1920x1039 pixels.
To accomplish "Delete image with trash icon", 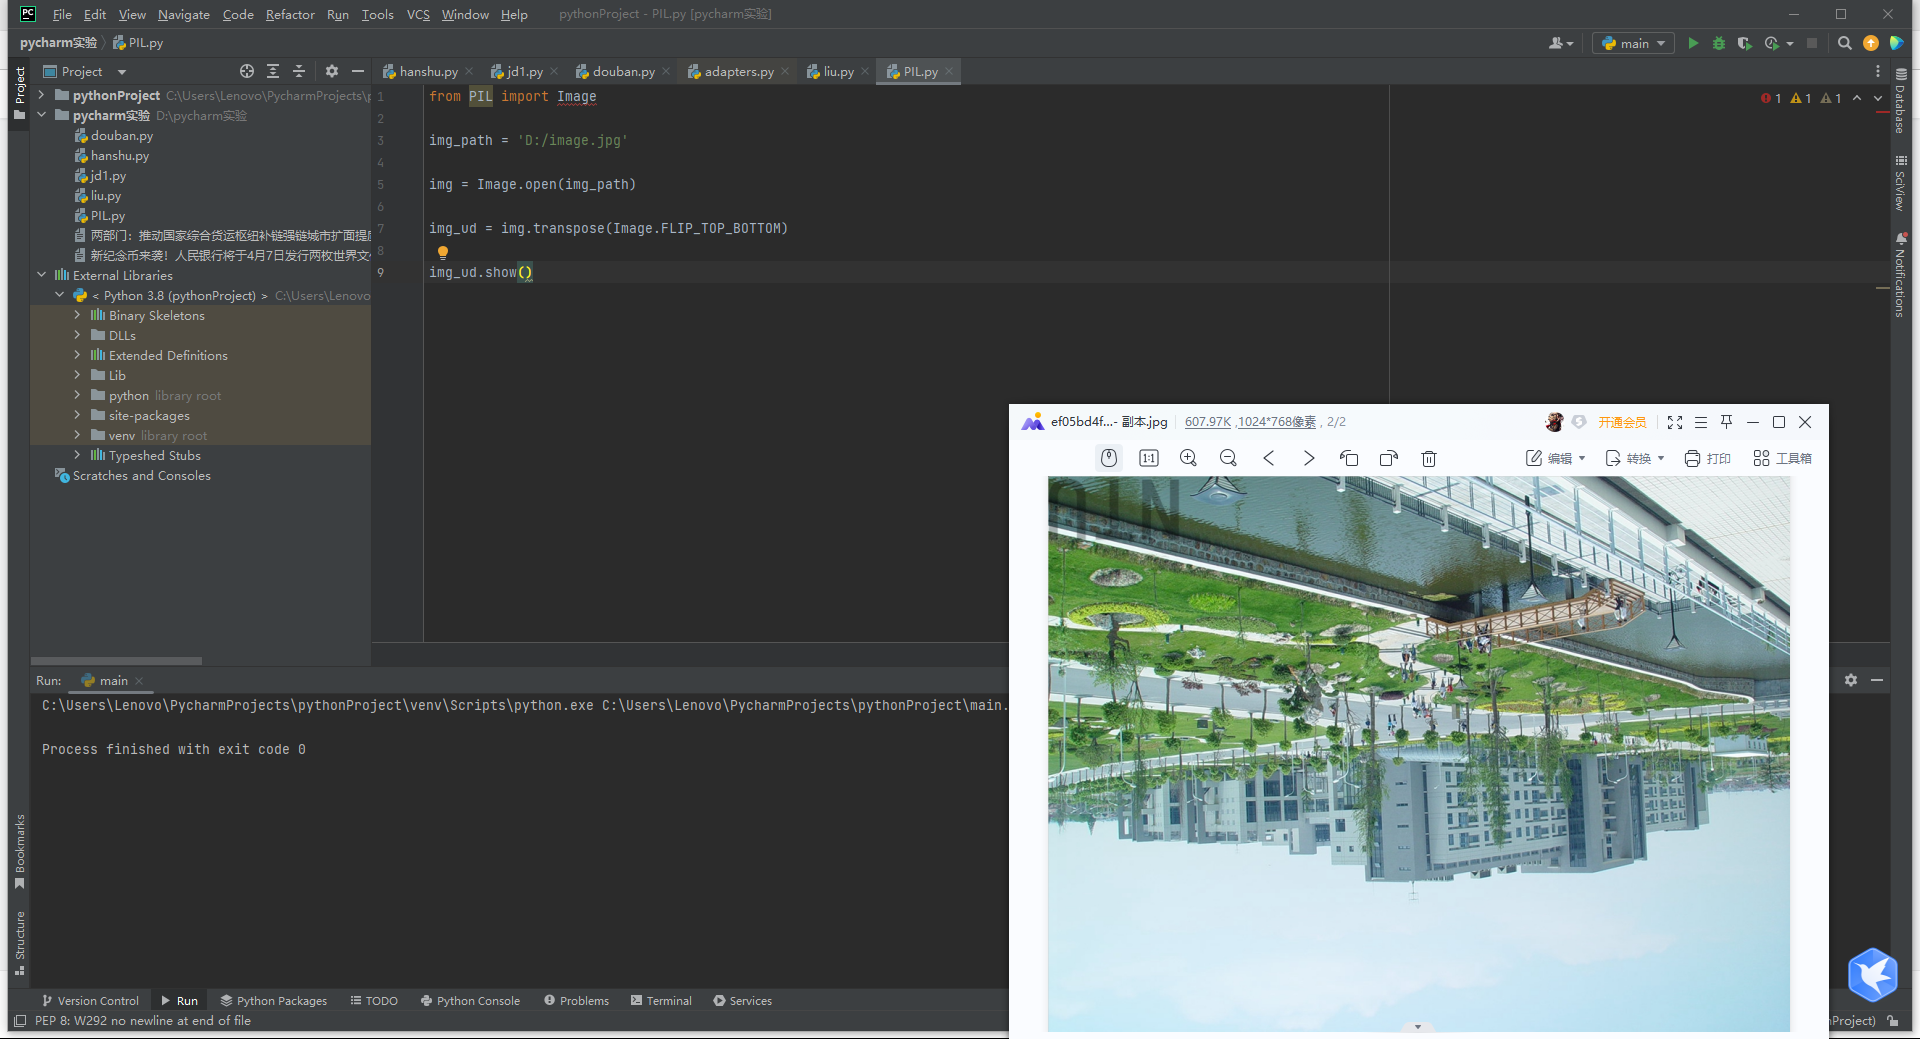I will click(1429, 458).
